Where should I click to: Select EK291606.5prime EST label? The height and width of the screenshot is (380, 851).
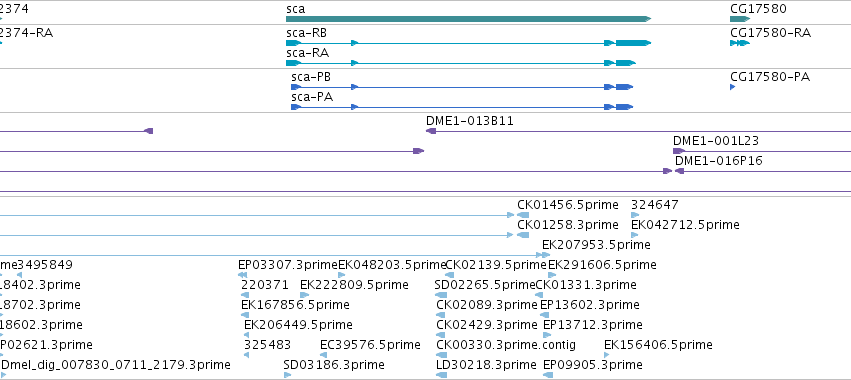click(x=602, y=265)
